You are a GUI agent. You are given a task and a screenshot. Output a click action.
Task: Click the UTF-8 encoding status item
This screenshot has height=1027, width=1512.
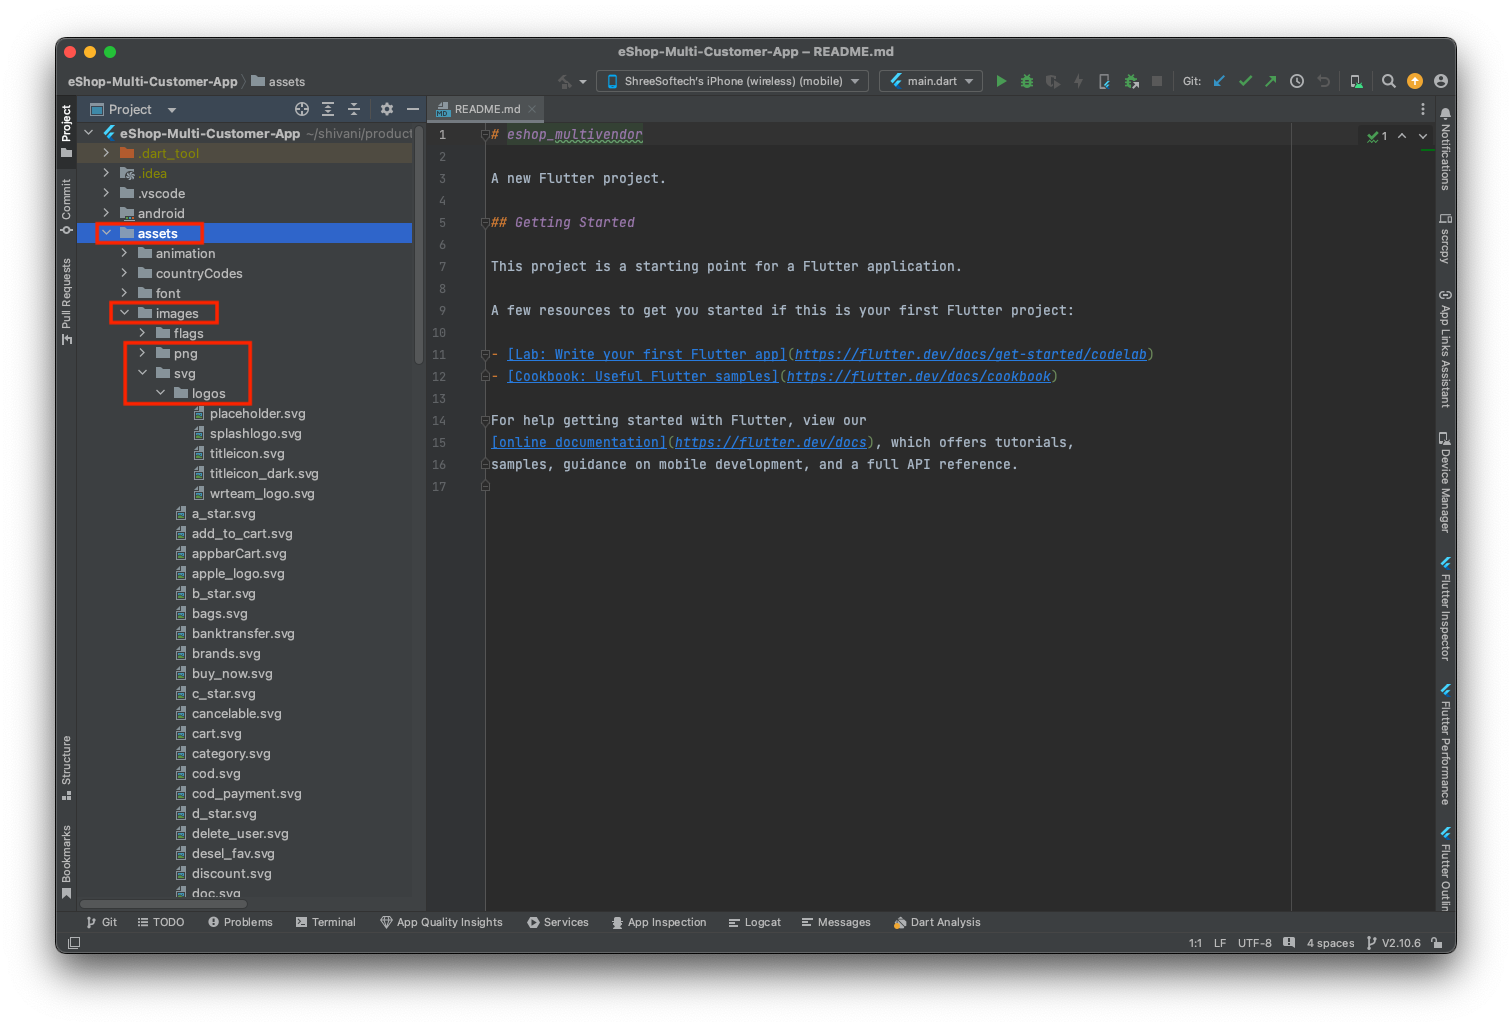pyautogui.click(x=1254, y=943)
